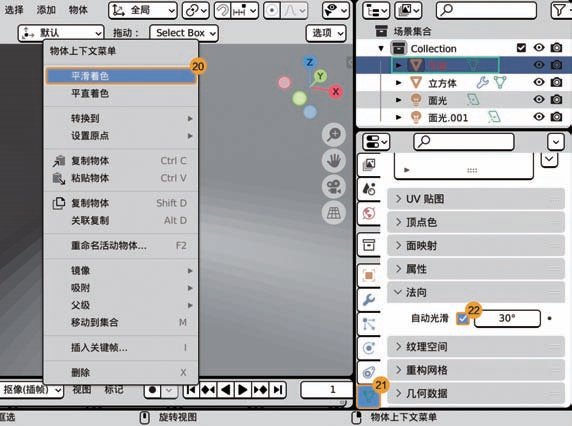Hide 立方体 with its eye icon

click(539, 82)
